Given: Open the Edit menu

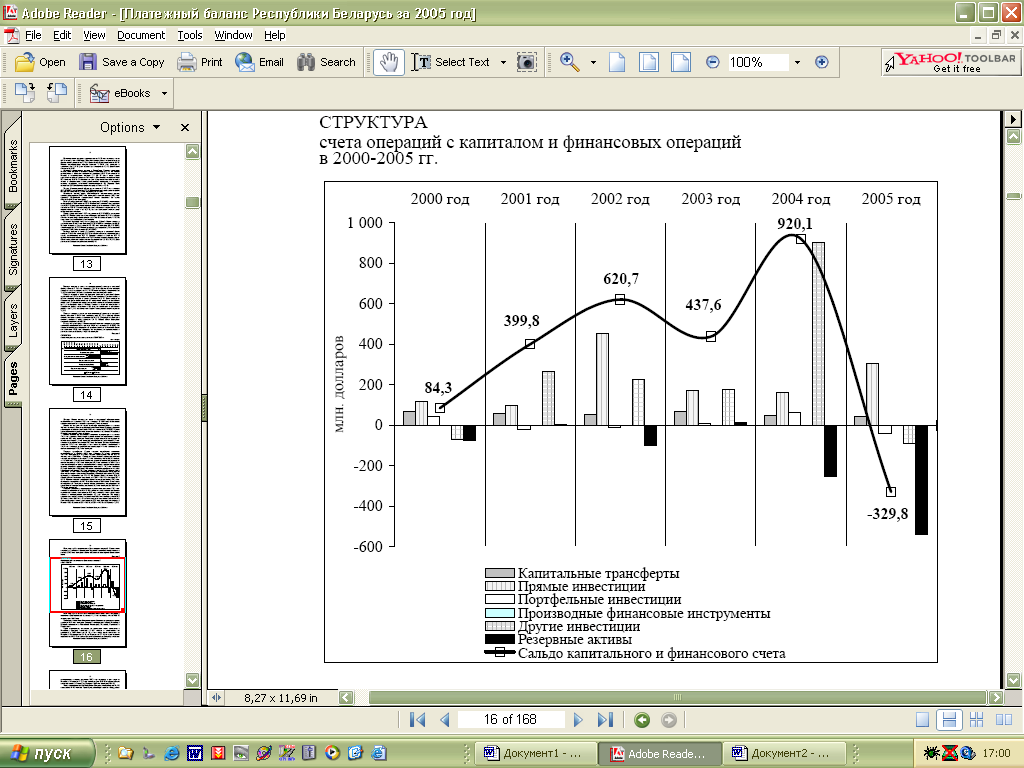Looking at the screenshot, I should pos(62,35).
